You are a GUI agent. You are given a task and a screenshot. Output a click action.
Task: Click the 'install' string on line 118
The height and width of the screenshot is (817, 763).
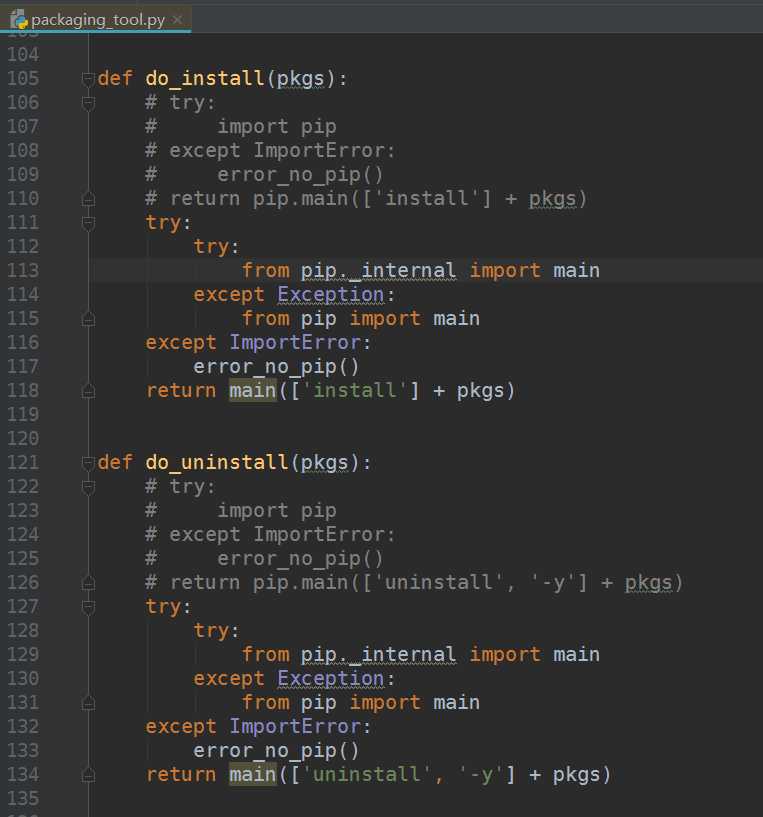[355, 390]
